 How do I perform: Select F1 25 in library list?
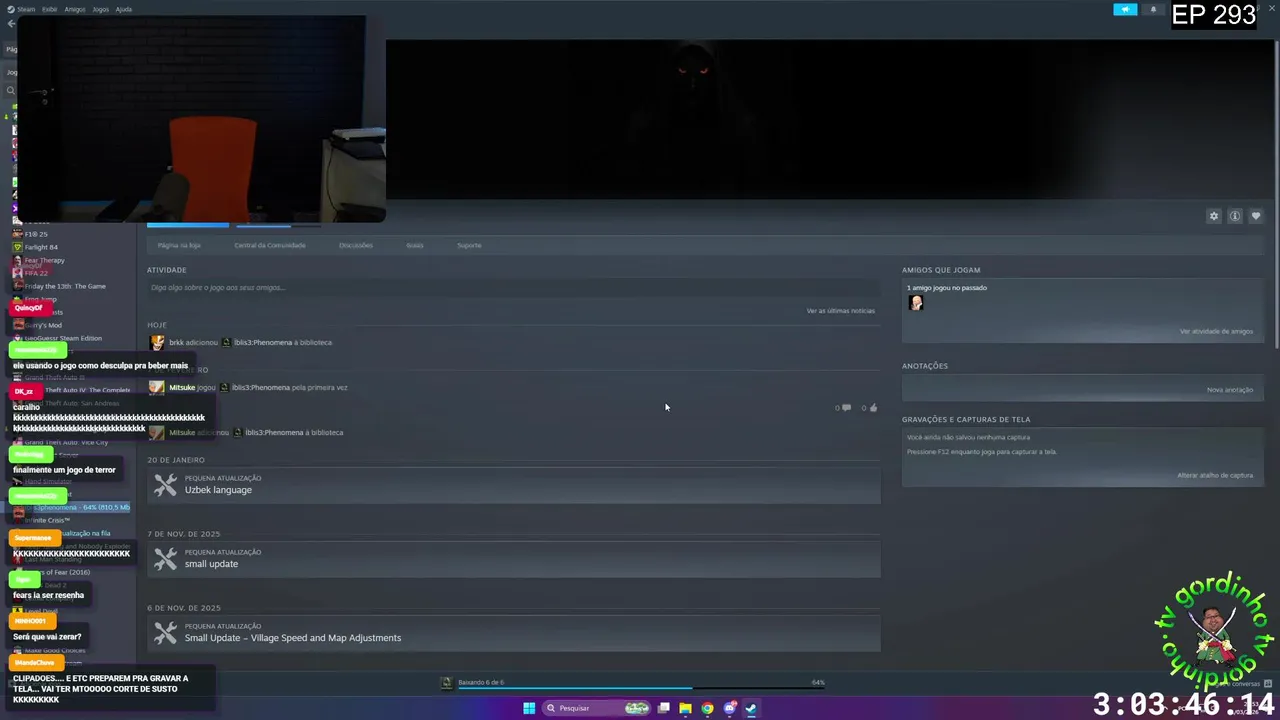click(x=36, y=234)
